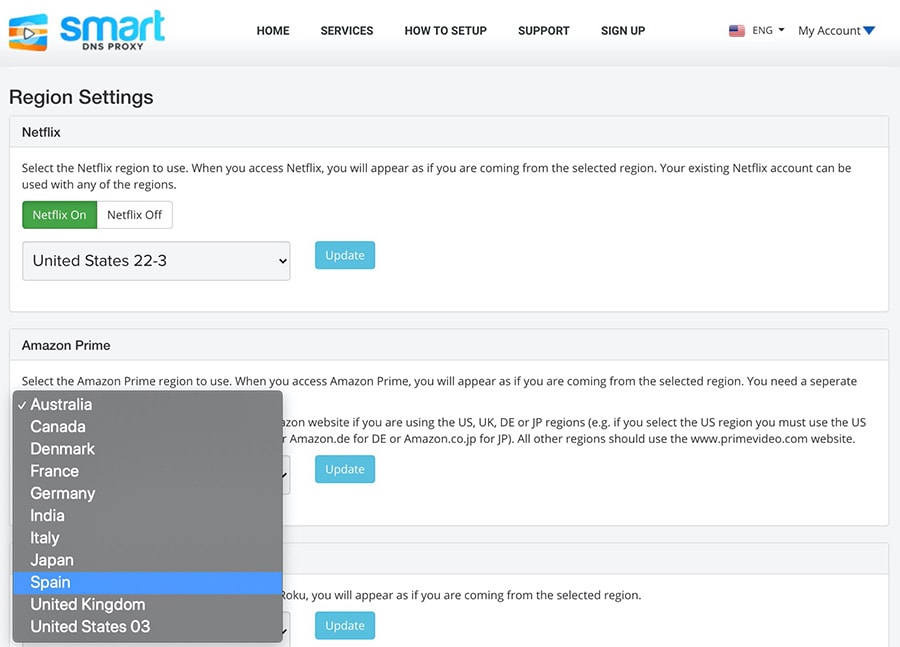Screen dimensions: 900x647
Task: Select United Kingdom from the list
Action: tap(148, 605)
